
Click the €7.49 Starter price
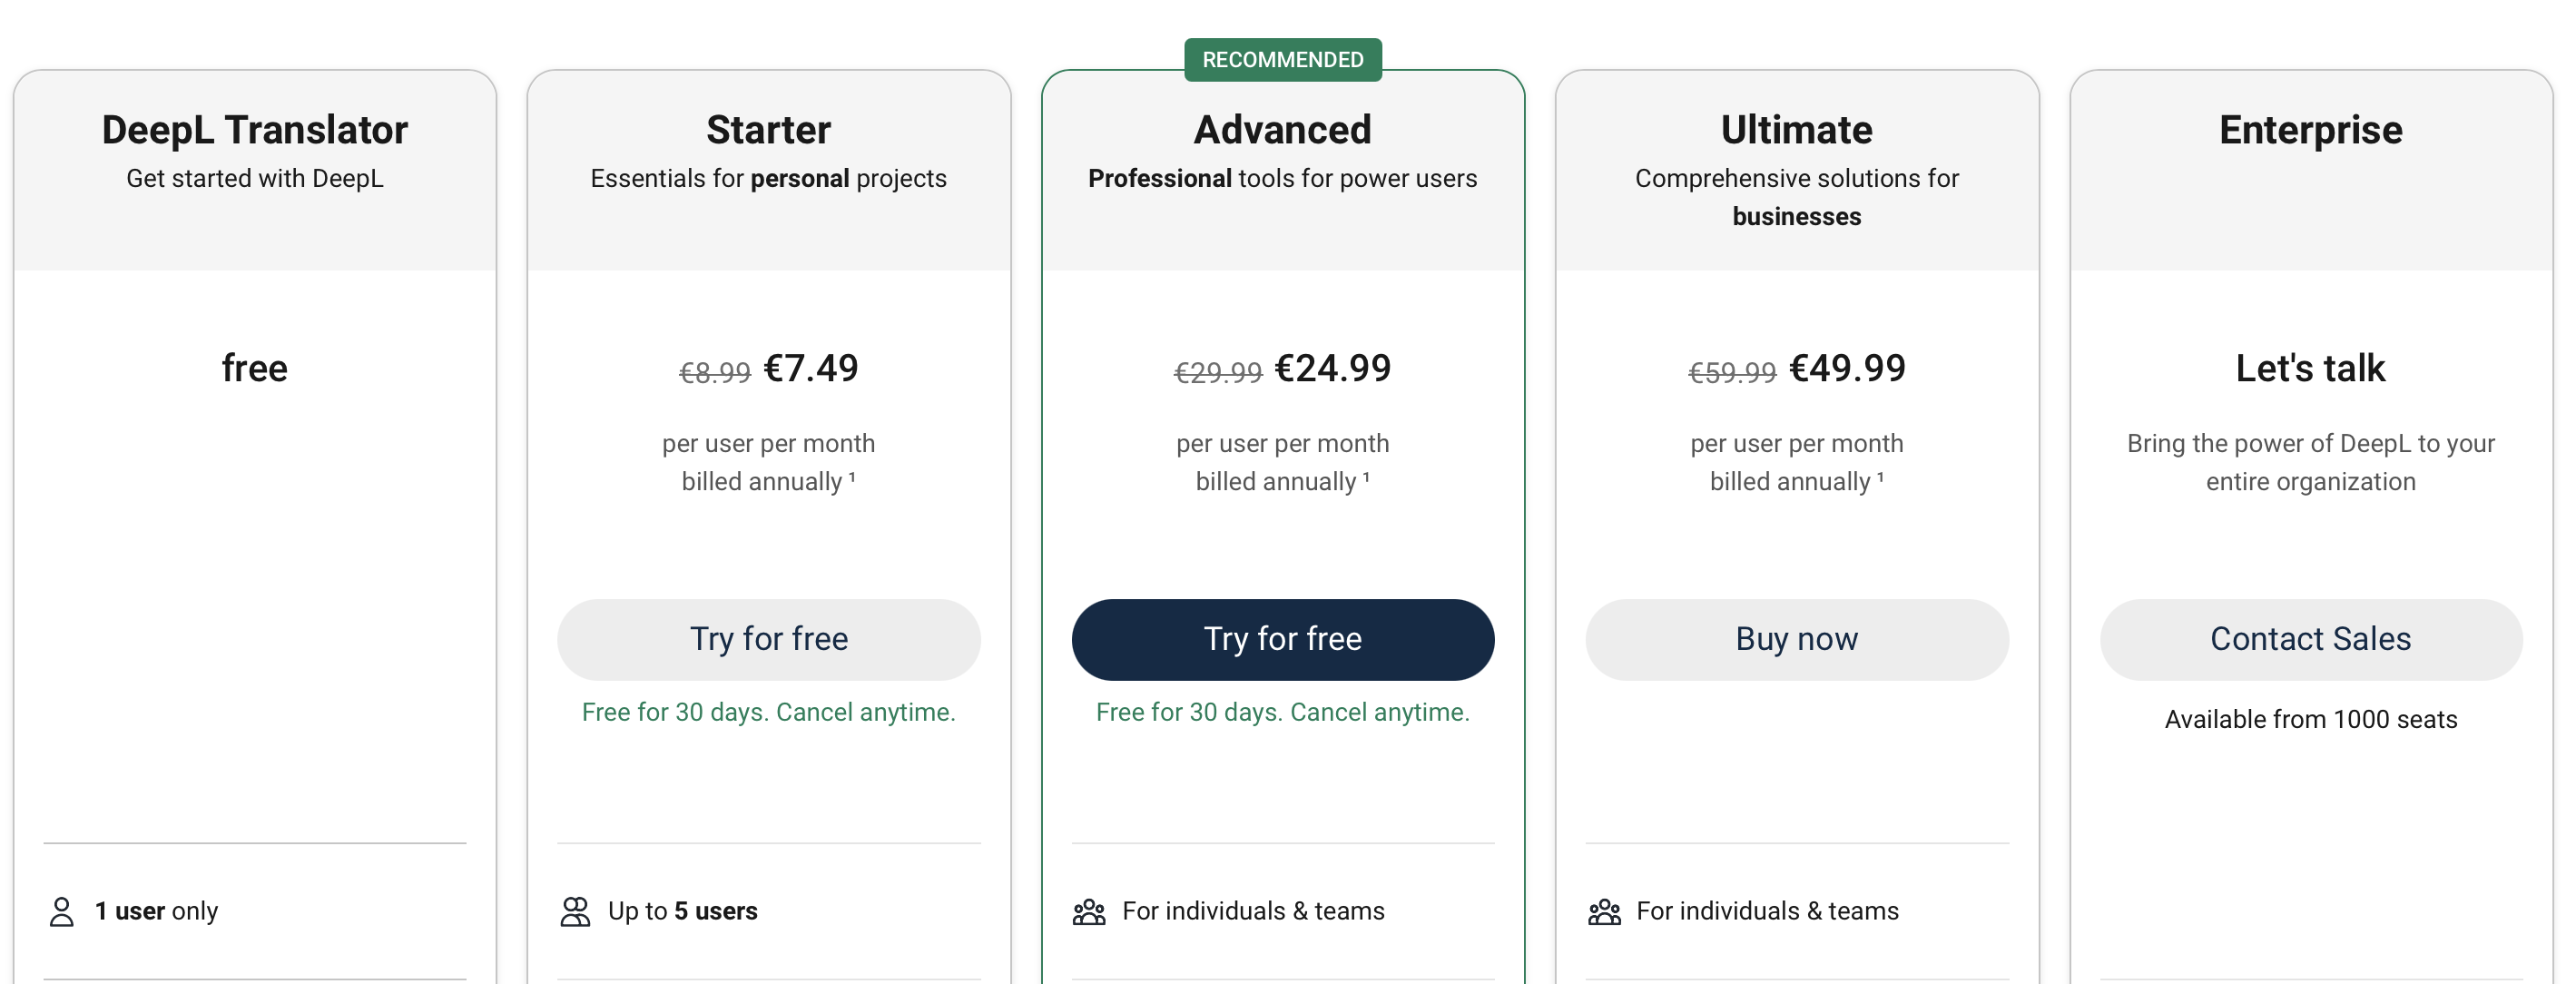810,368
